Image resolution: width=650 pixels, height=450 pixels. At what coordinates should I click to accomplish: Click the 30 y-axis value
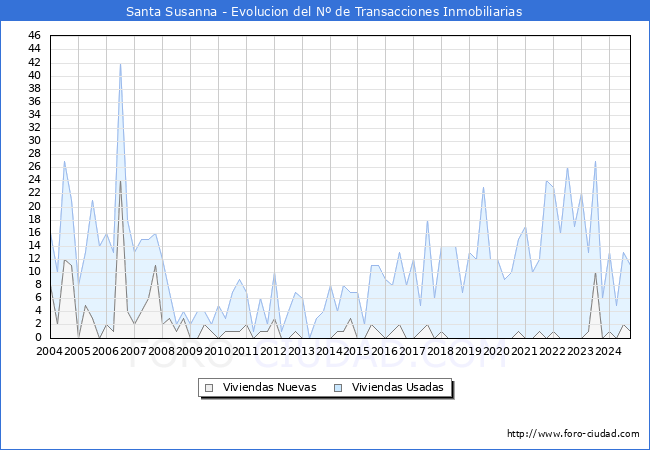(x=34, y=140)
